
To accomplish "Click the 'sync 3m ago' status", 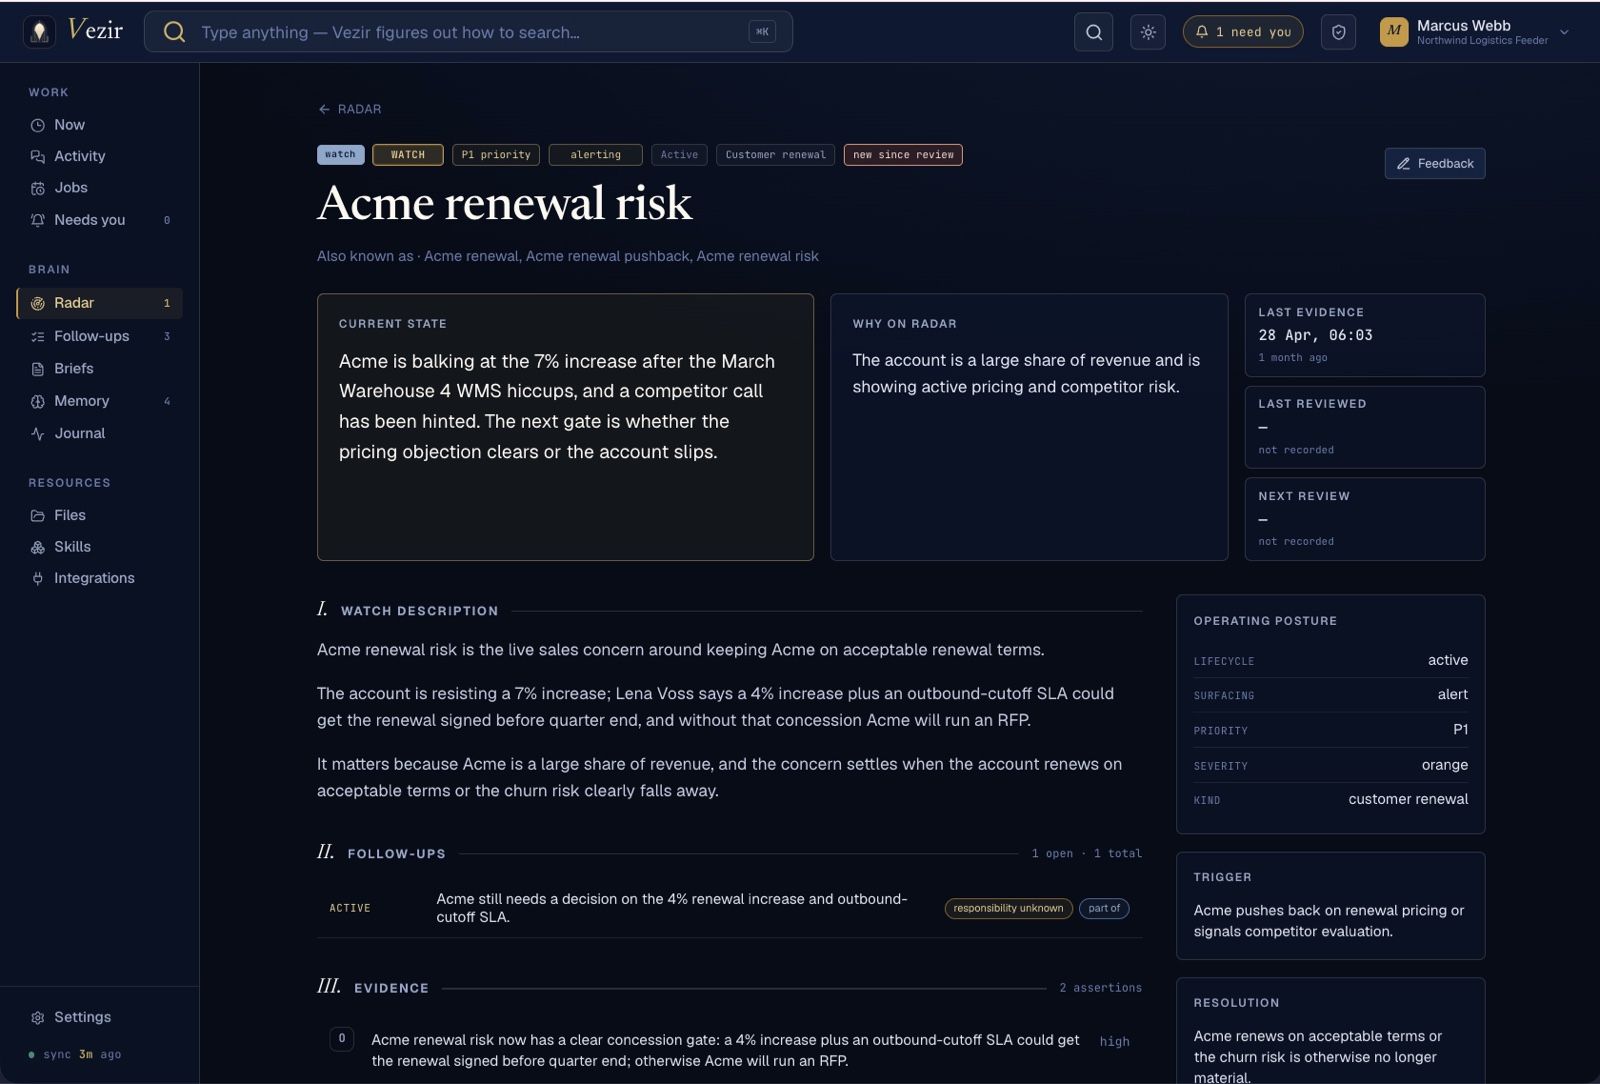I will pos(75,1054).
